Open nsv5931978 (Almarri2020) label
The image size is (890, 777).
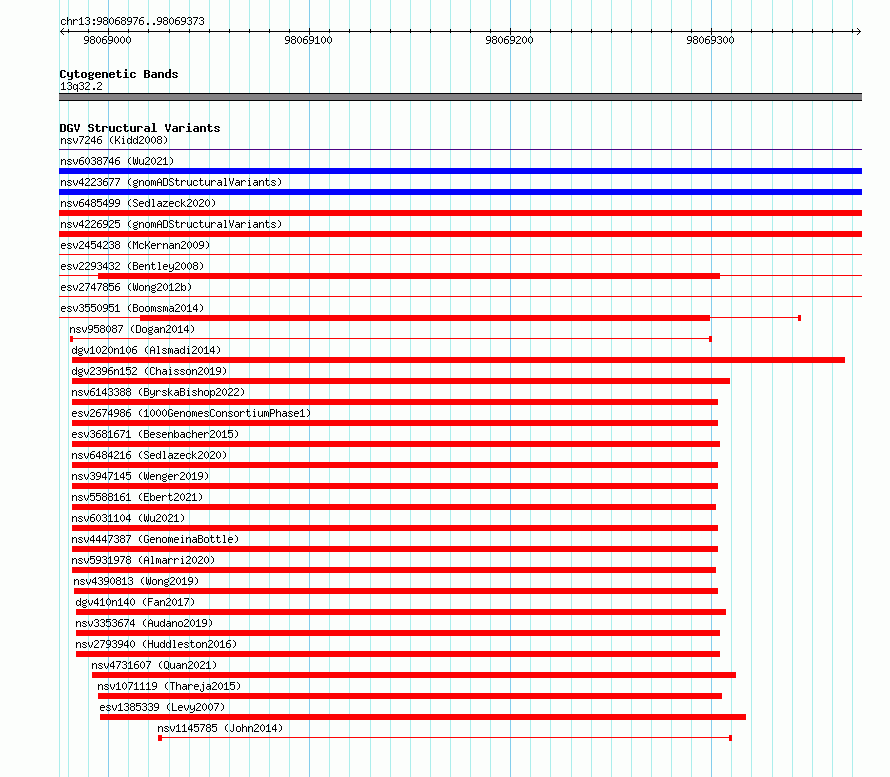pyautogui.click(x=144, y=560)
